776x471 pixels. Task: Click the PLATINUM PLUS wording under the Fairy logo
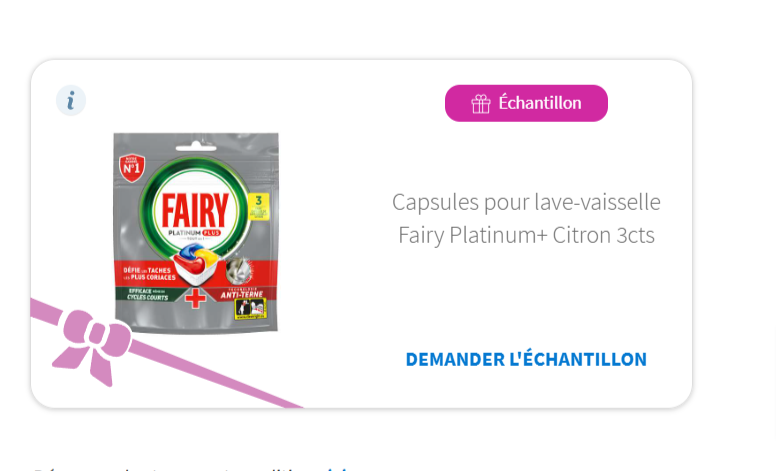194,233
